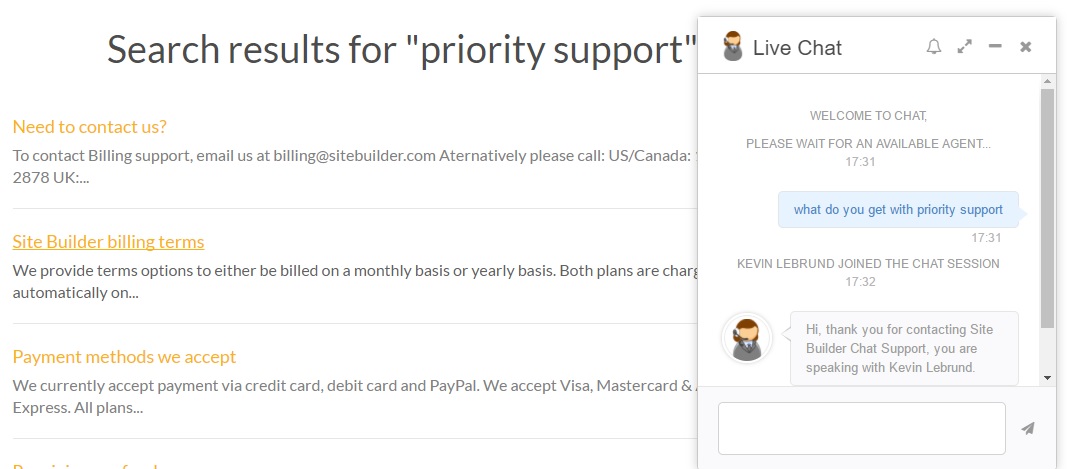The height and width of the screenshot is (469, 1067).
Task: Minimize the Live Chat panel
Action: tap(995, 46)
